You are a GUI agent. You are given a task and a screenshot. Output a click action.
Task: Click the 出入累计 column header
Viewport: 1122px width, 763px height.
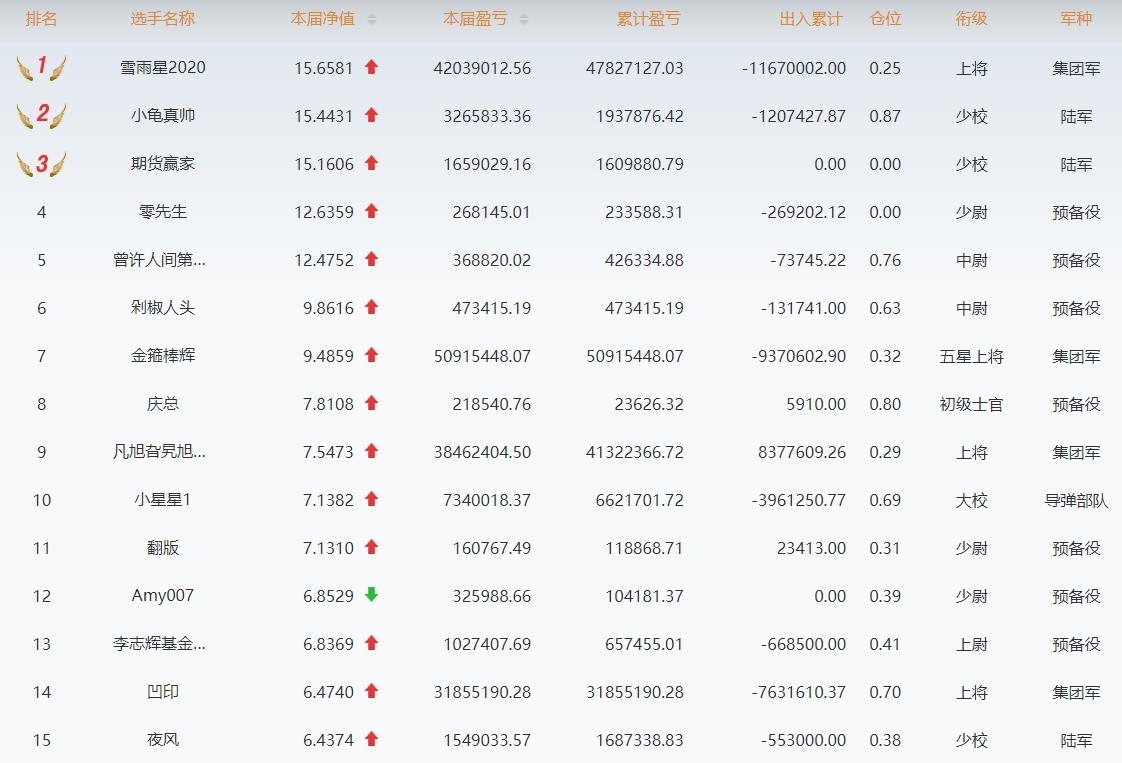coord(810,19)
